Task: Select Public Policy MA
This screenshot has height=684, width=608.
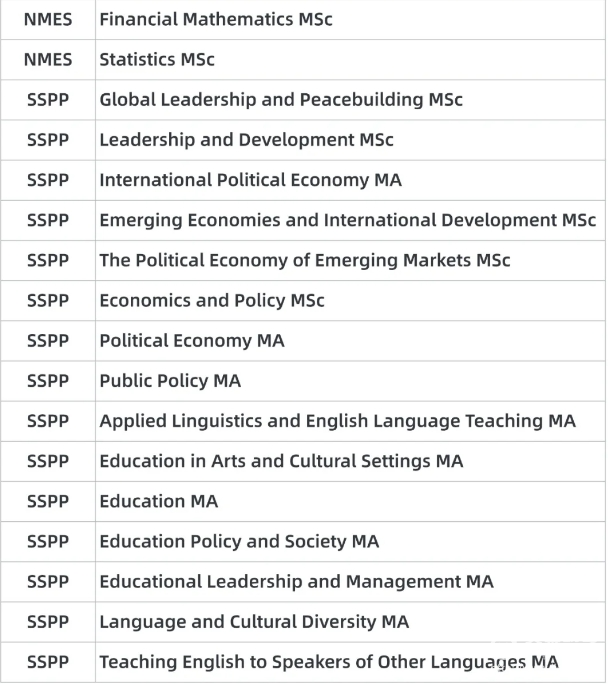Action: [x=170, y=381]
